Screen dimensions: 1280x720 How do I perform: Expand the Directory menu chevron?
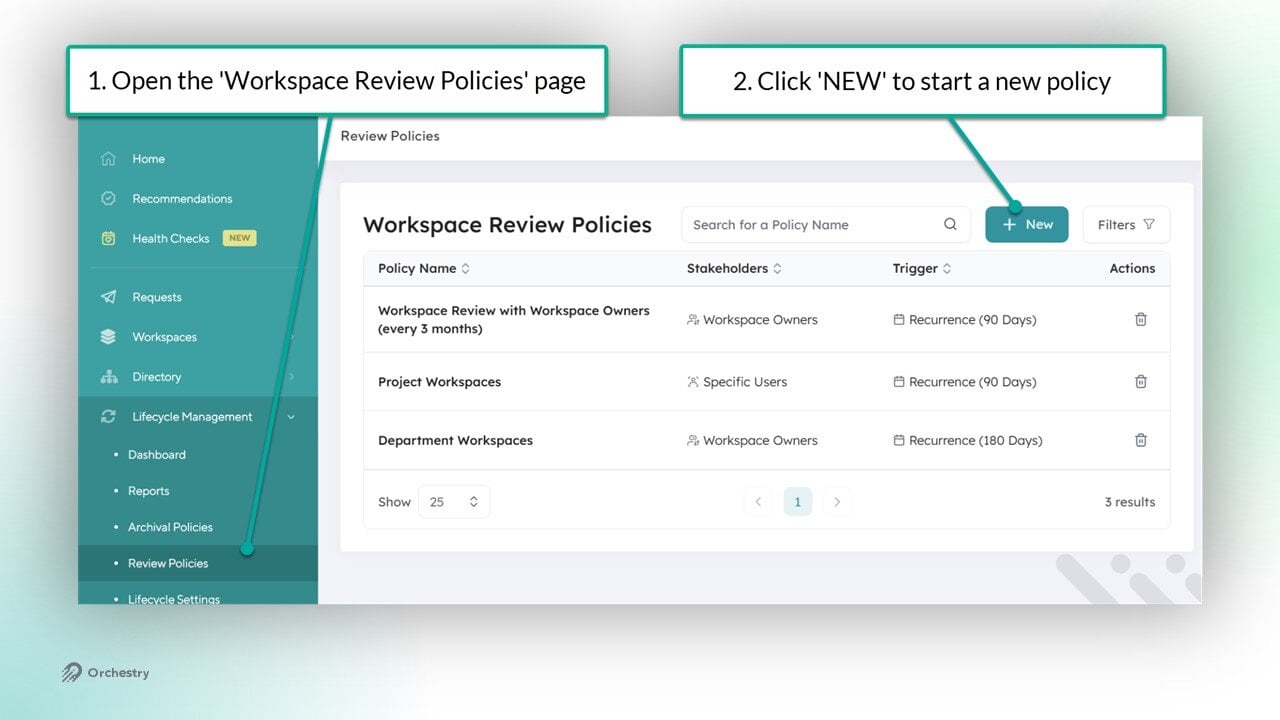tap(292, 377)
